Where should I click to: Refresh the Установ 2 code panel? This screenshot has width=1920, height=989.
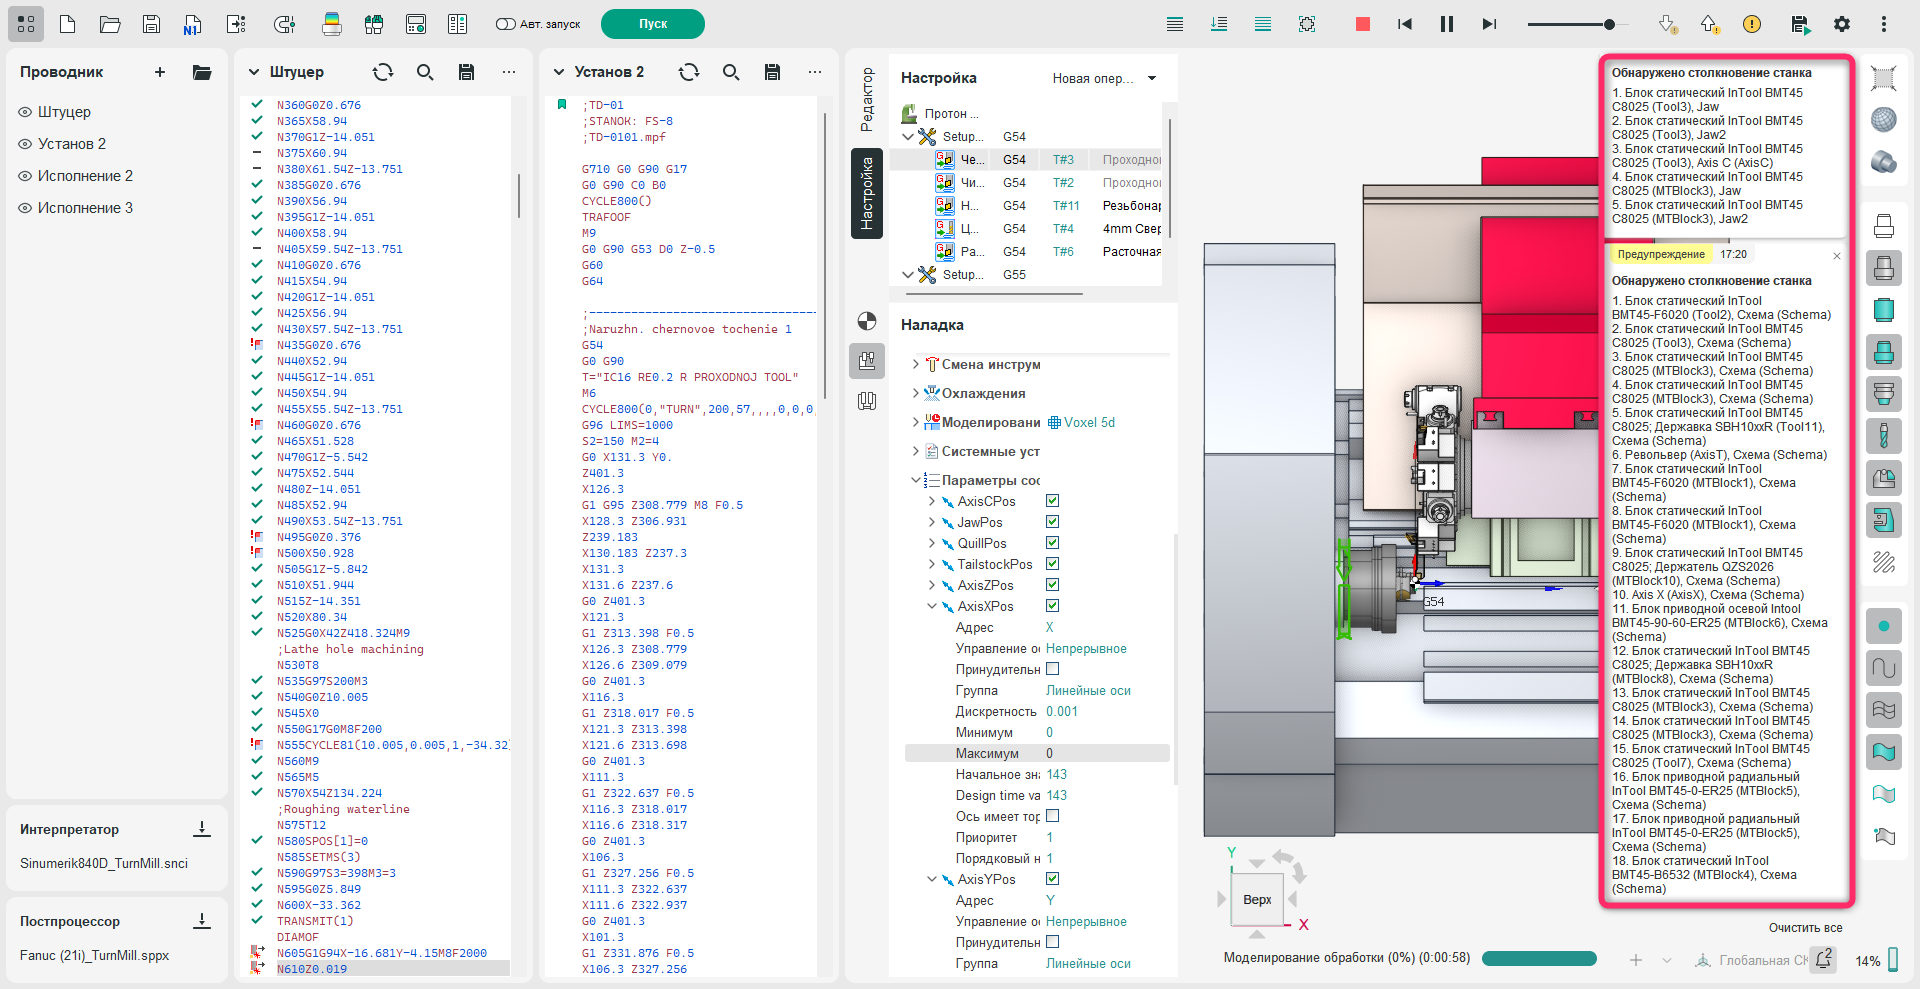[x=688, y=72]
